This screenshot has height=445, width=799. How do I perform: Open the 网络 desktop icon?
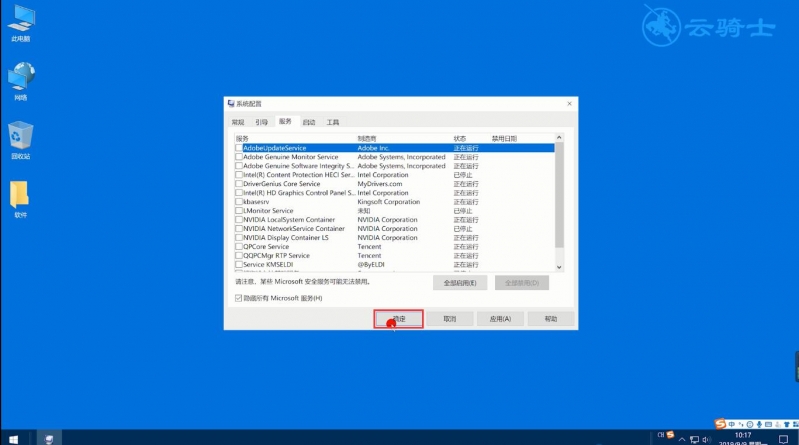[x=21, y=82]
